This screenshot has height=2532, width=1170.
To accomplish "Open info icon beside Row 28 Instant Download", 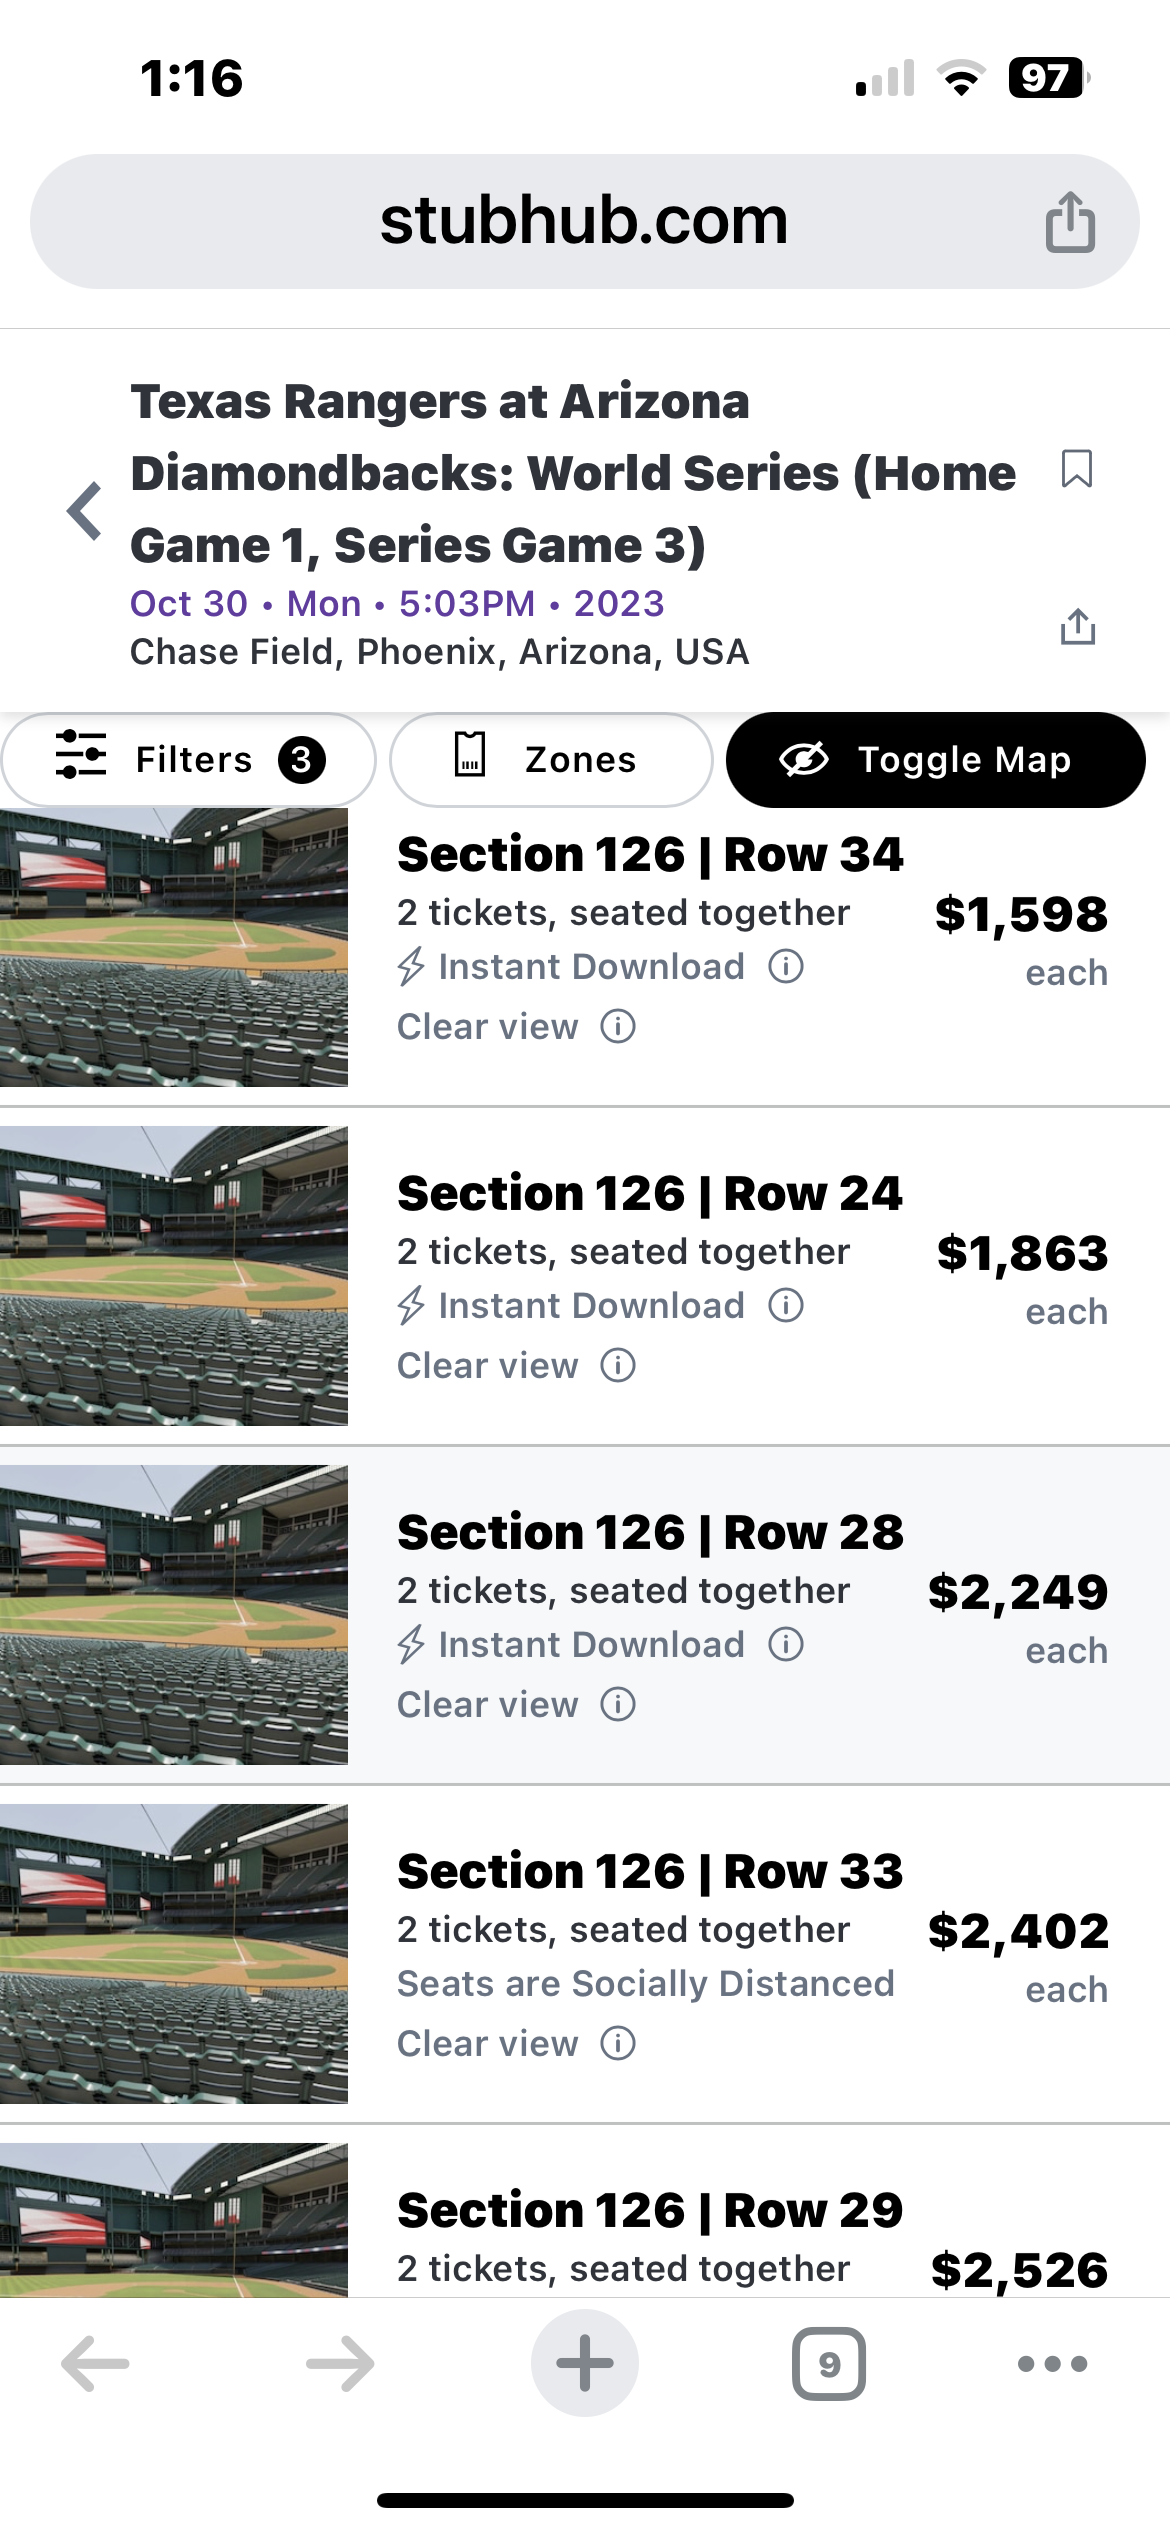I will (x=786, y=1645).
